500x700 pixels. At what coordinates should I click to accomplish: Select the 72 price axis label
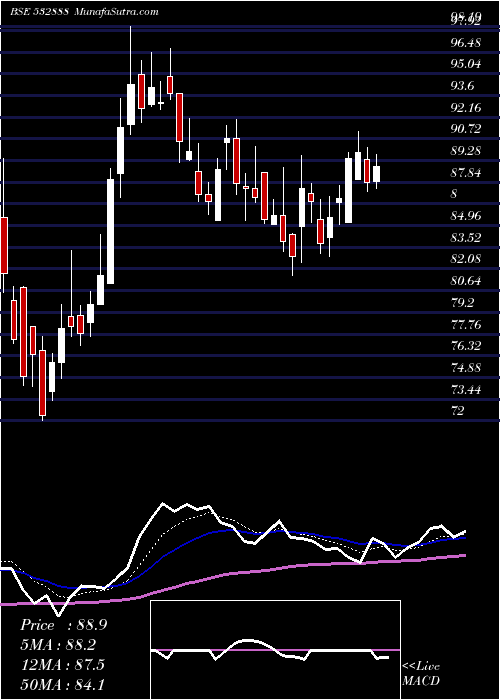[458, 411]
